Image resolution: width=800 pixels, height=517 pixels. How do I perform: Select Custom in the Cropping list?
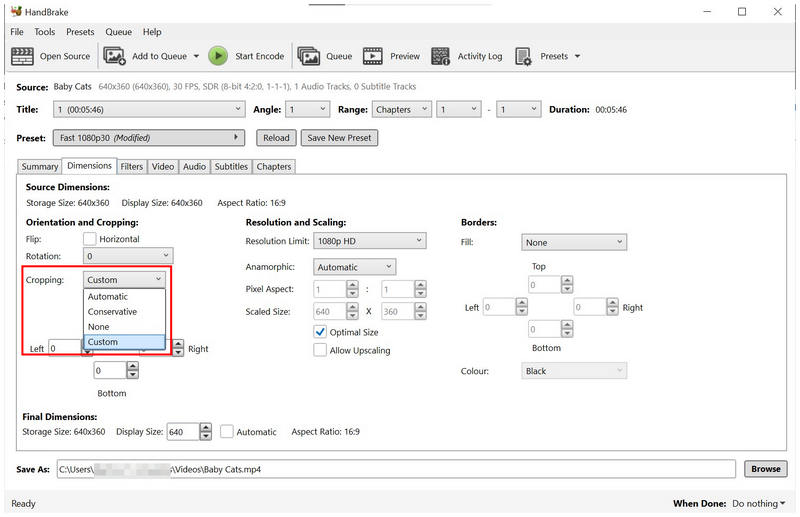point(124,342)
